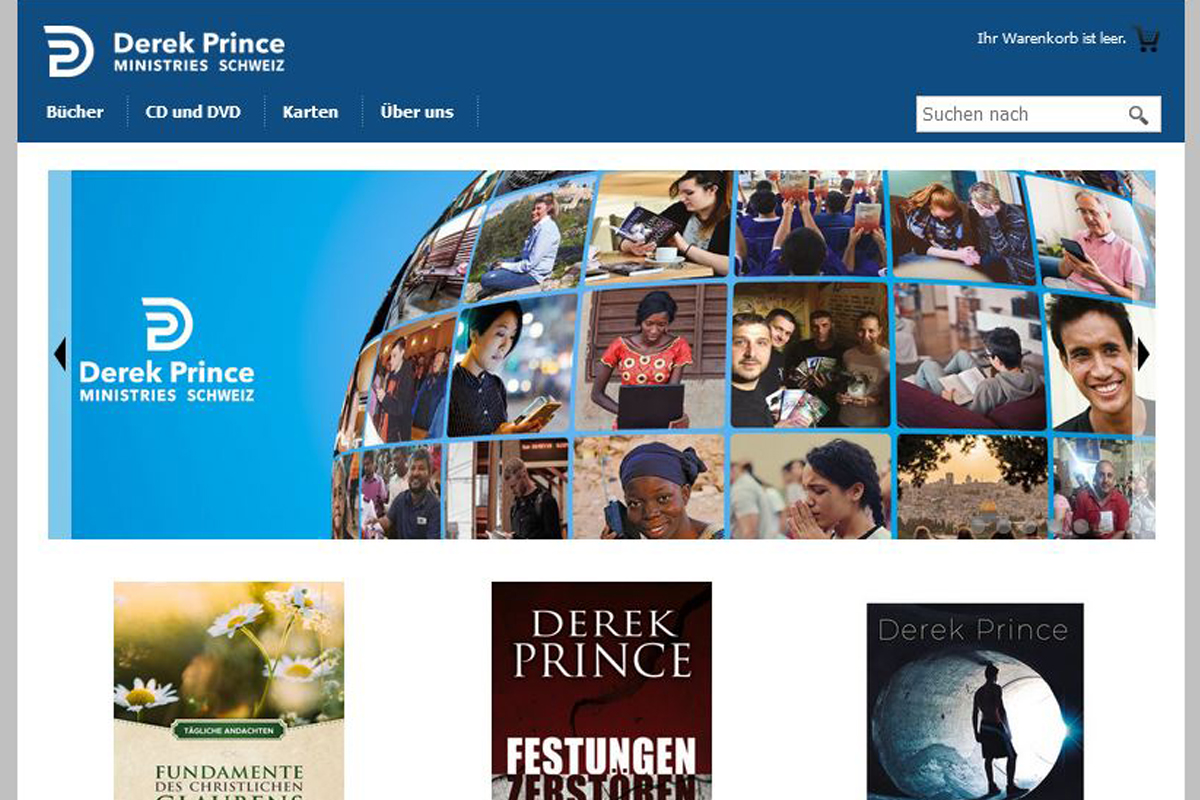
Task: Open the shopping cart icon
Action: tap(1147, 39)
